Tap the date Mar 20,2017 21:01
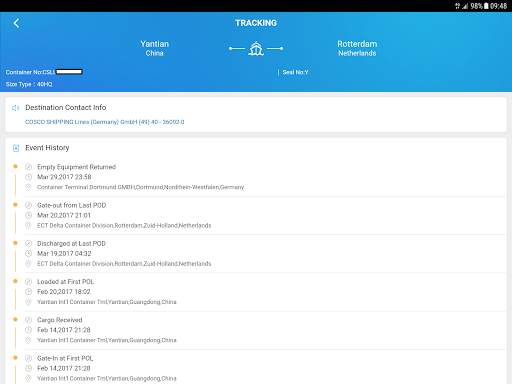The width and height of the screenshot is (512, 384). (64, 215)
